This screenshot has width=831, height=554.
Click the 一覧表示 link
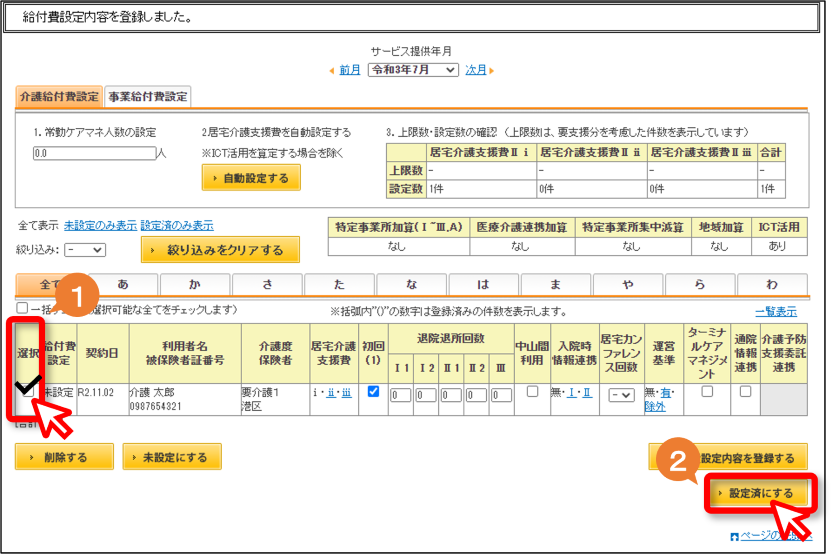coord(776,312)
